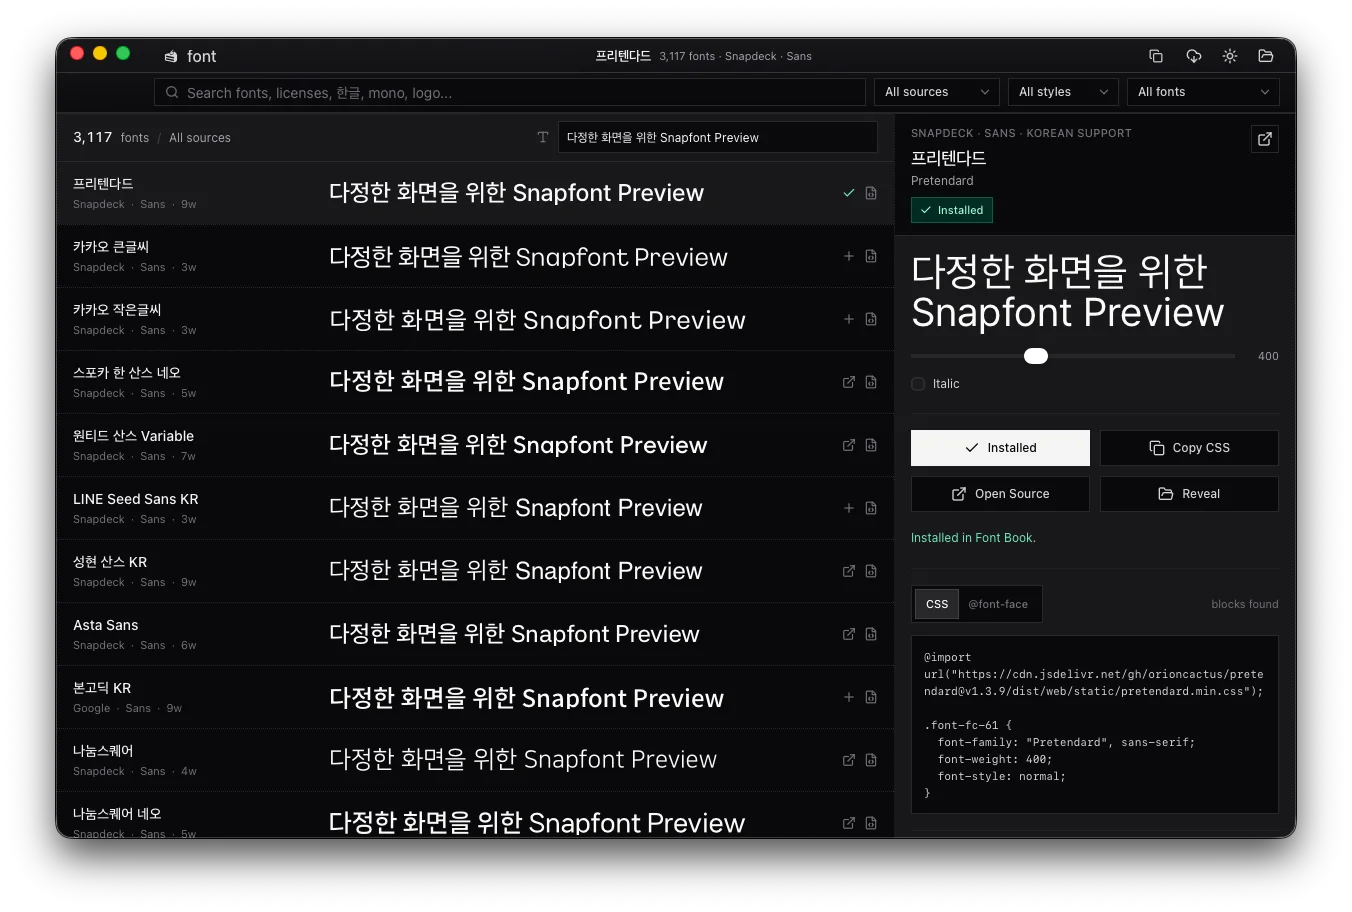
Task: Open the All styles dropdown
Action: [1063, 92]
